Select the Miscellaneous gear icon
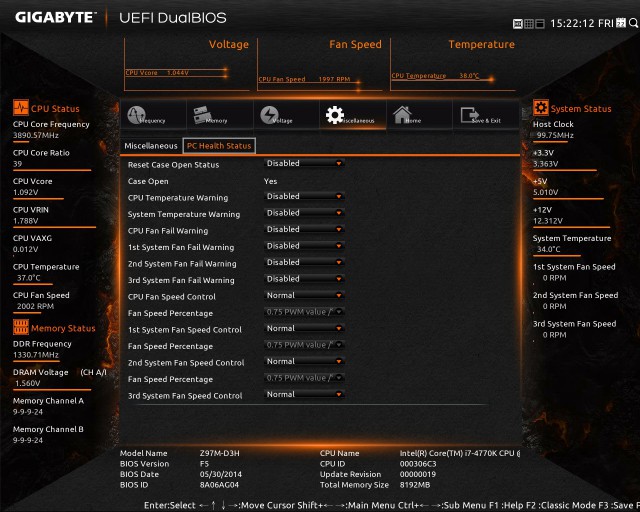This screenshot has width=640, height=512. click(x=335, y=115)
